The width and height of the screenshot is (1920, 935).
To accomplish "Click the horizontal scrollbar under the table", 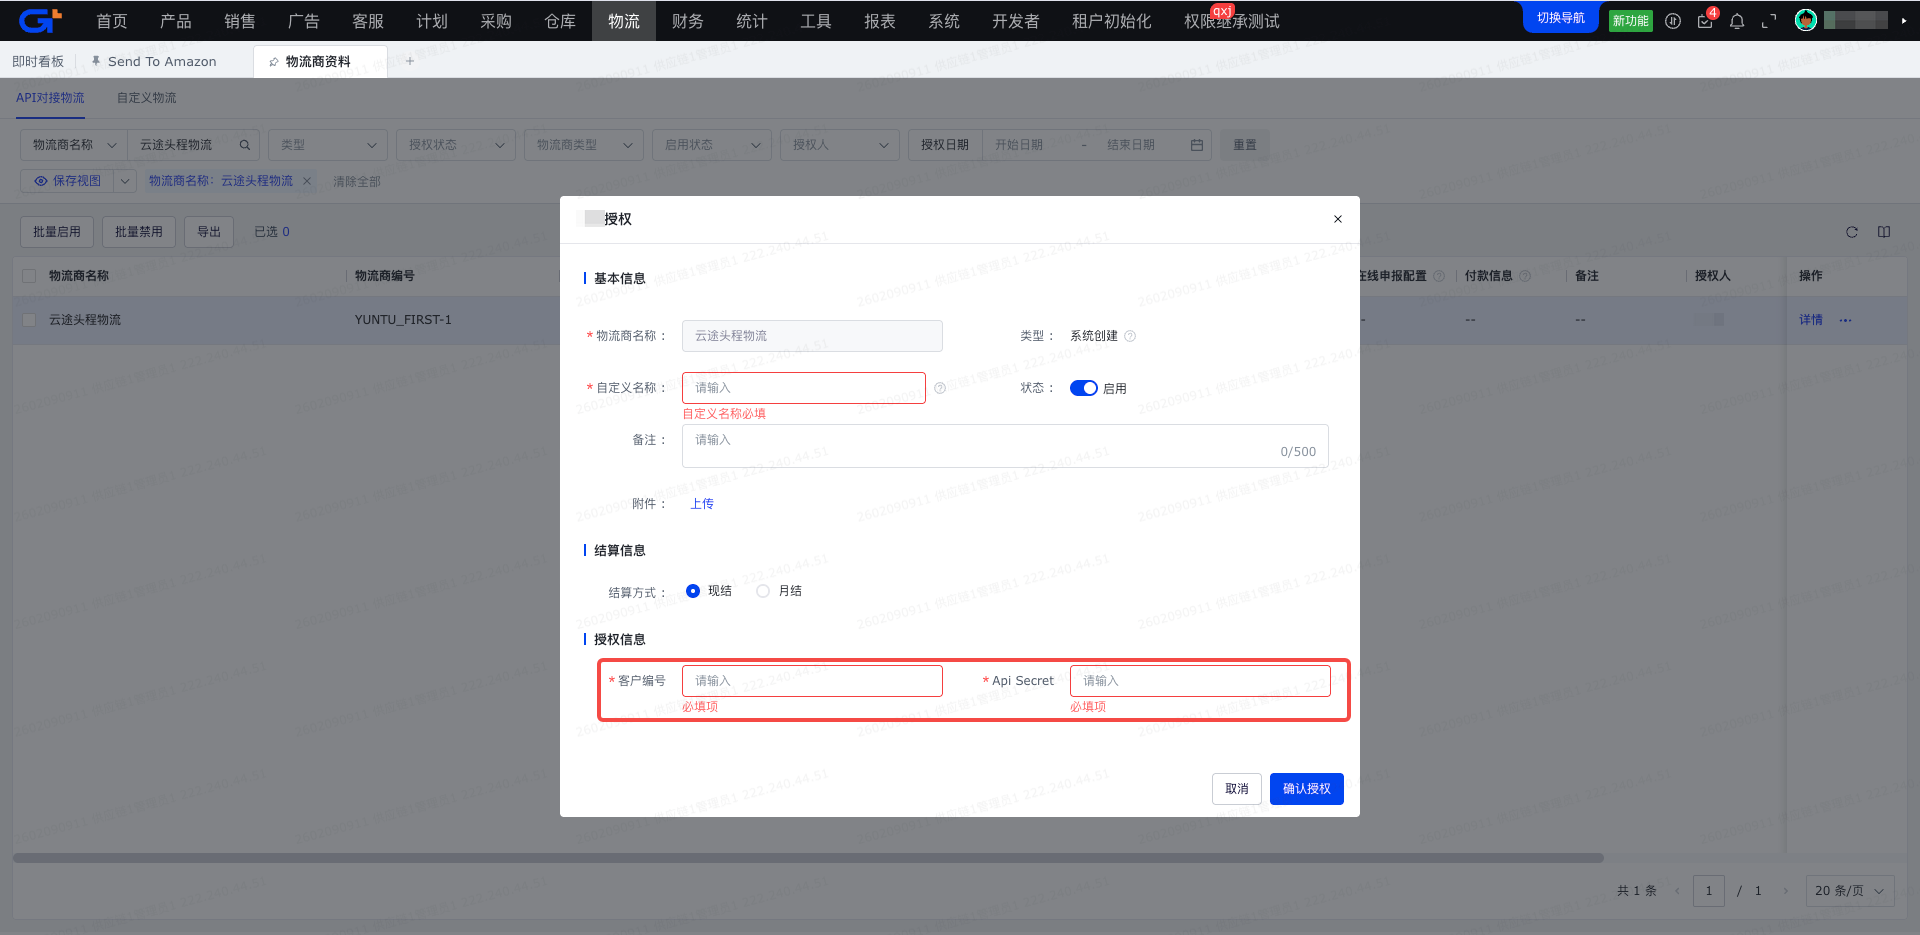I will click(808, 858).
